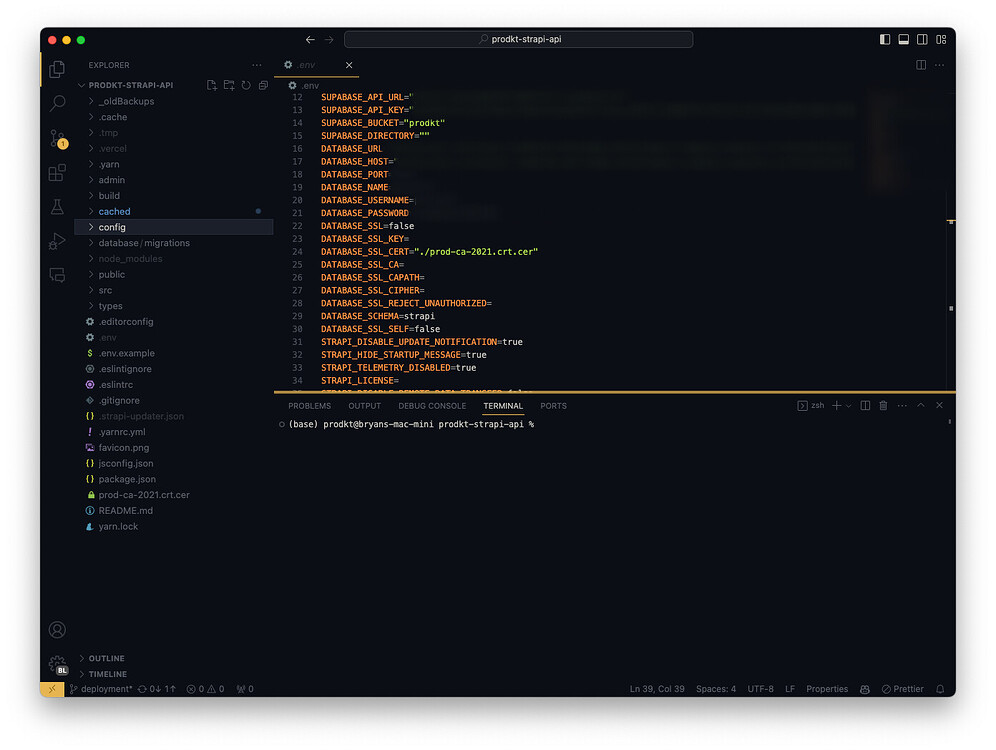Click the Remote Explorer comment icon
Image resolution: width=996 pixels, height=750 pixels.
[x=57, y=276]
